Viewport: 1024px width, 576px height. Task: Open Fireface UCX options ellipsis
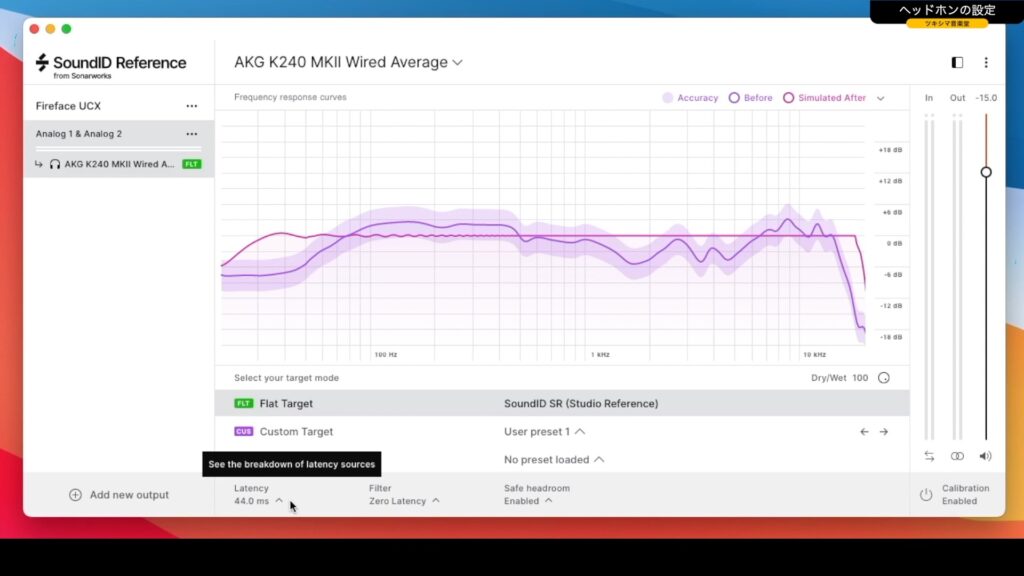coord(191,106)
